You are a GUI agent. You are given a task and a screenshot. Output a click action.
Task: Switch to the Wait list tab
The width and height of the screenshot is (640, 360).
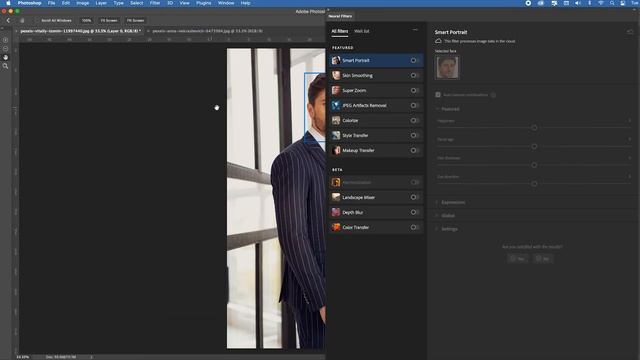click(x=362, y=31)
